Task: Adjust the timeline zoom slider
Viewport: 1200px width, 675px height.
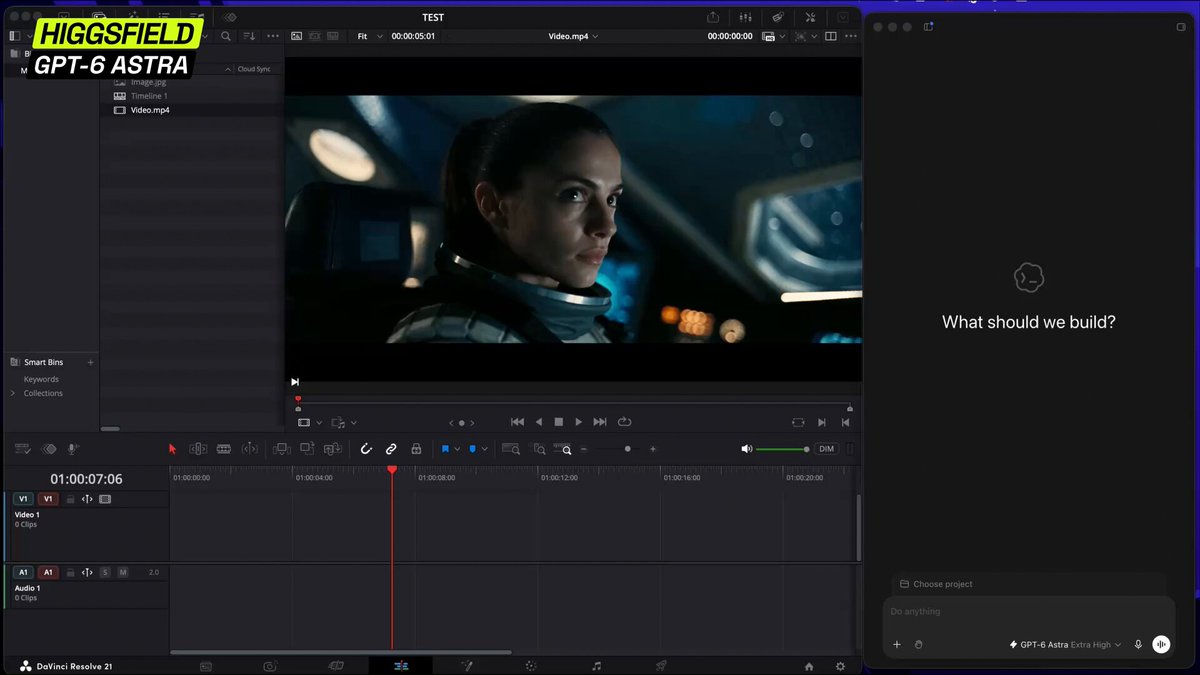Action: coord(627,449)
